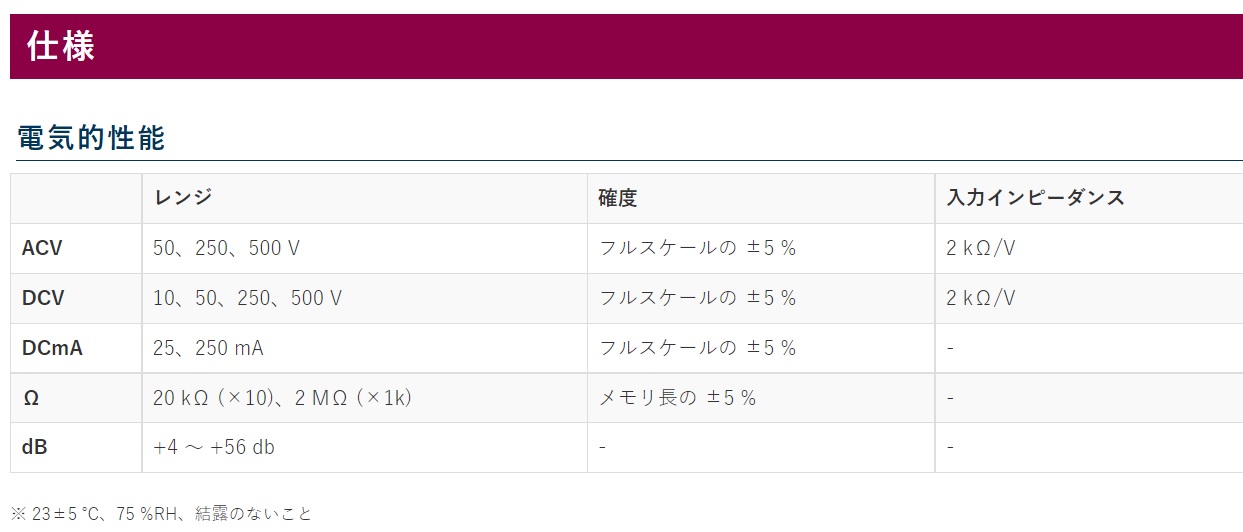This screenshot has height=532, width=1243.
Task: Click the 確度 column header
Action: pos(617,198)
